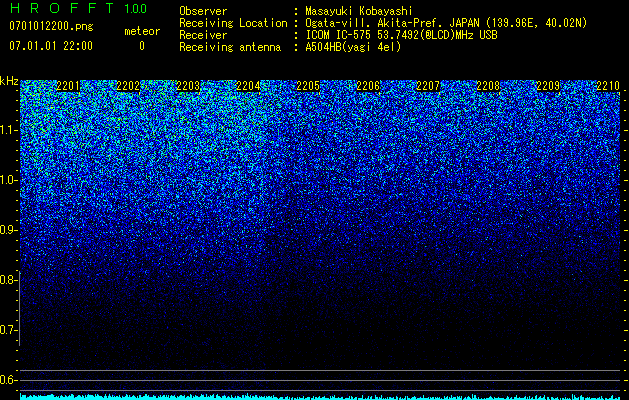Click the 2209 time marker
This screenshot has width=629, height=400.
(x=548, y=85)
